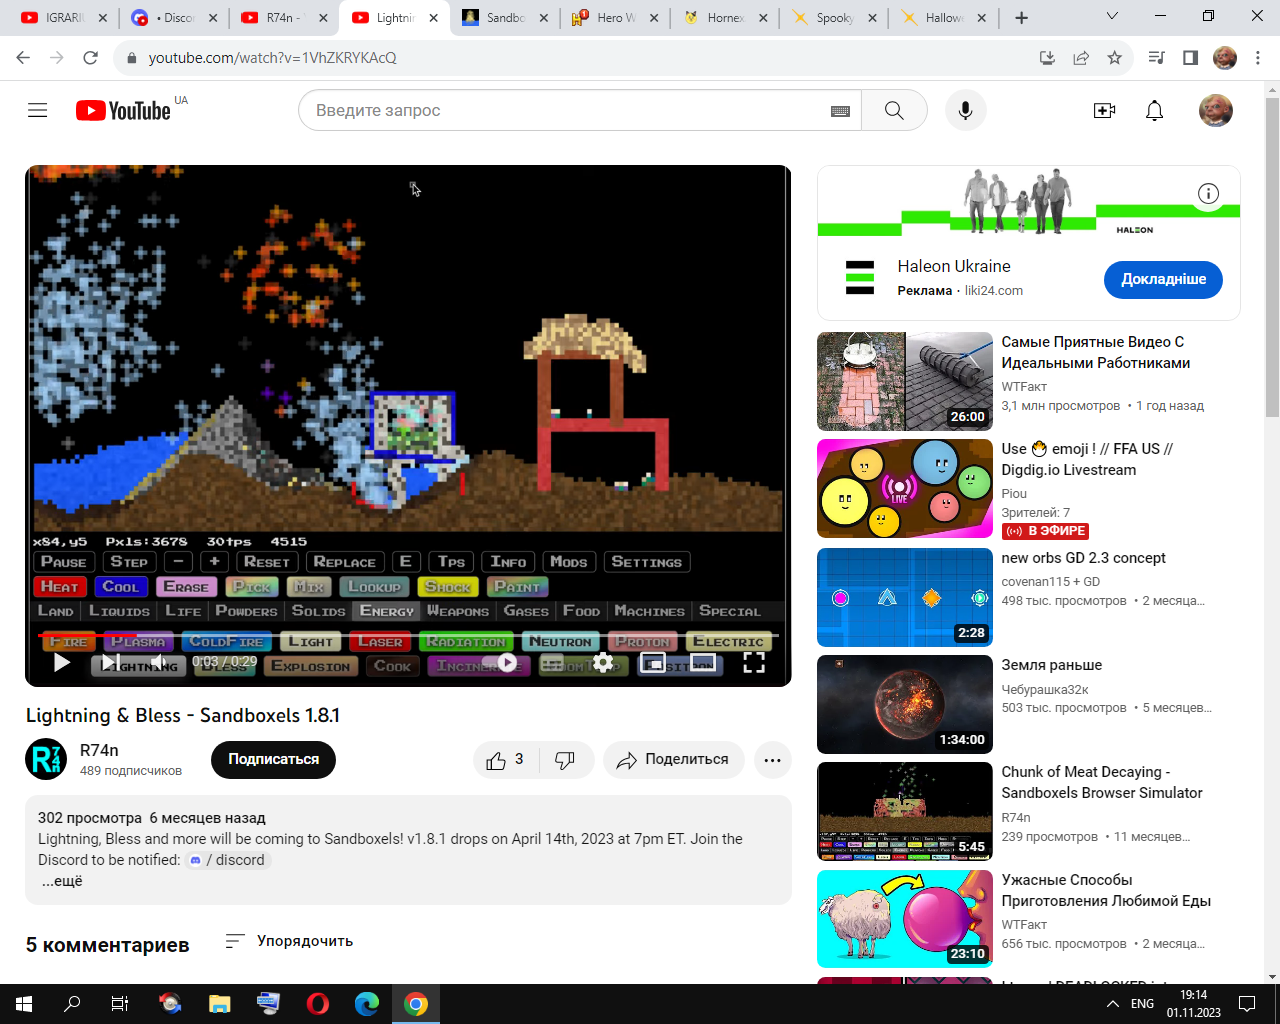Open the YouTube guide hamburger menu

(x=38, y=110)
